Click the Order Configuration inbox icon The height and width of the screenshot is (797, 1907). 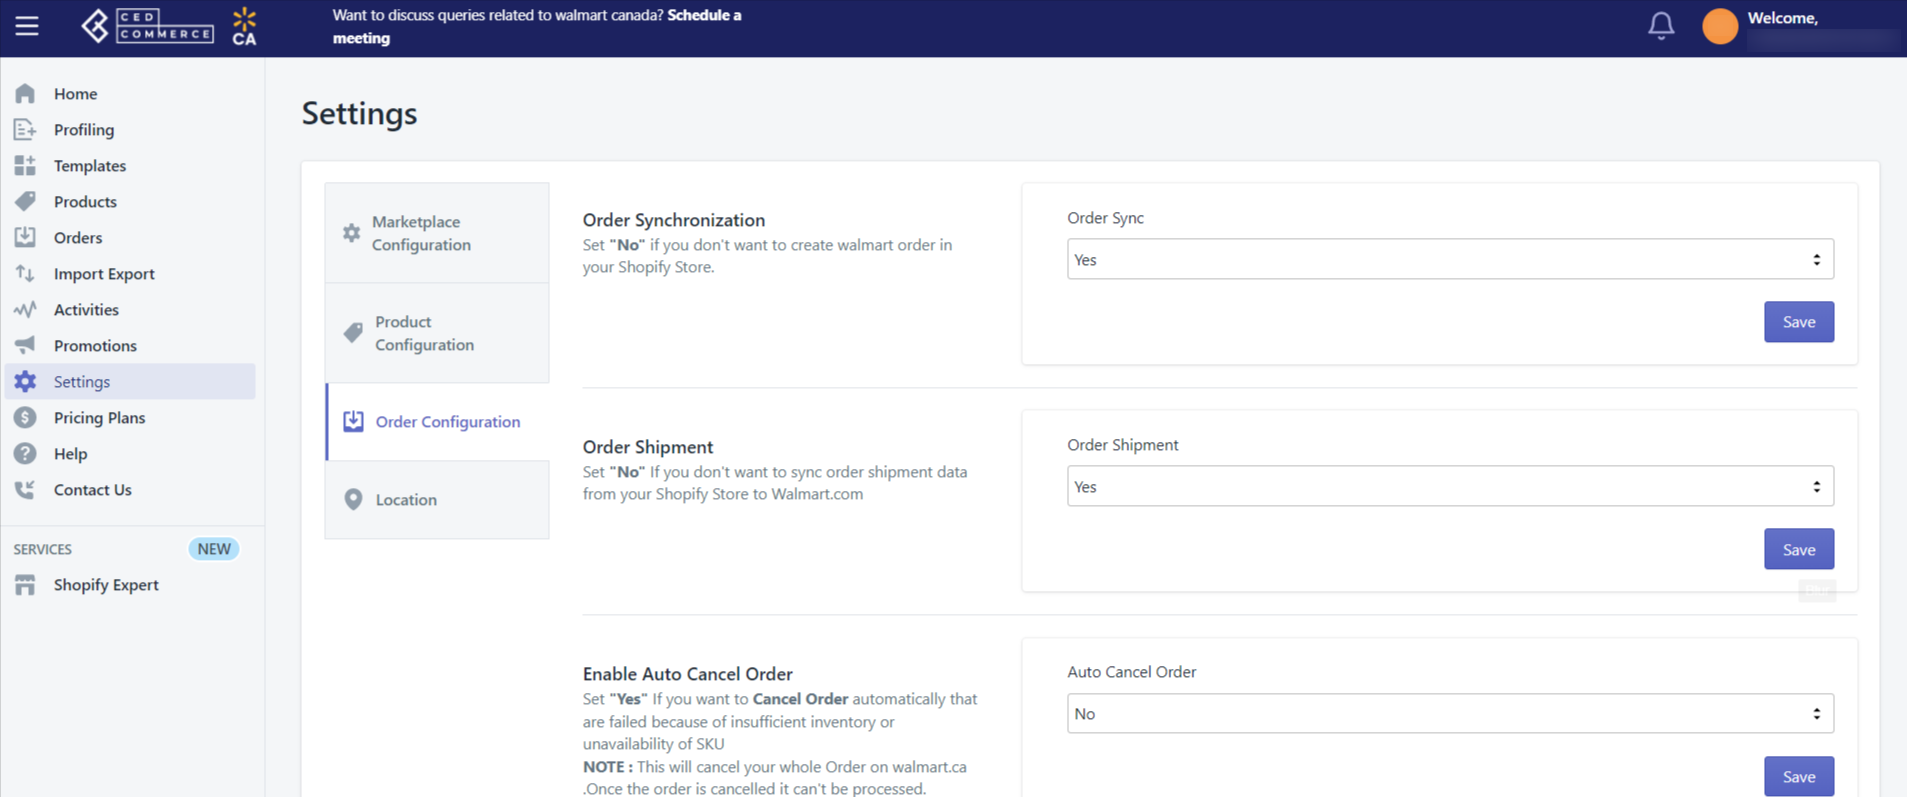[353, 421]
